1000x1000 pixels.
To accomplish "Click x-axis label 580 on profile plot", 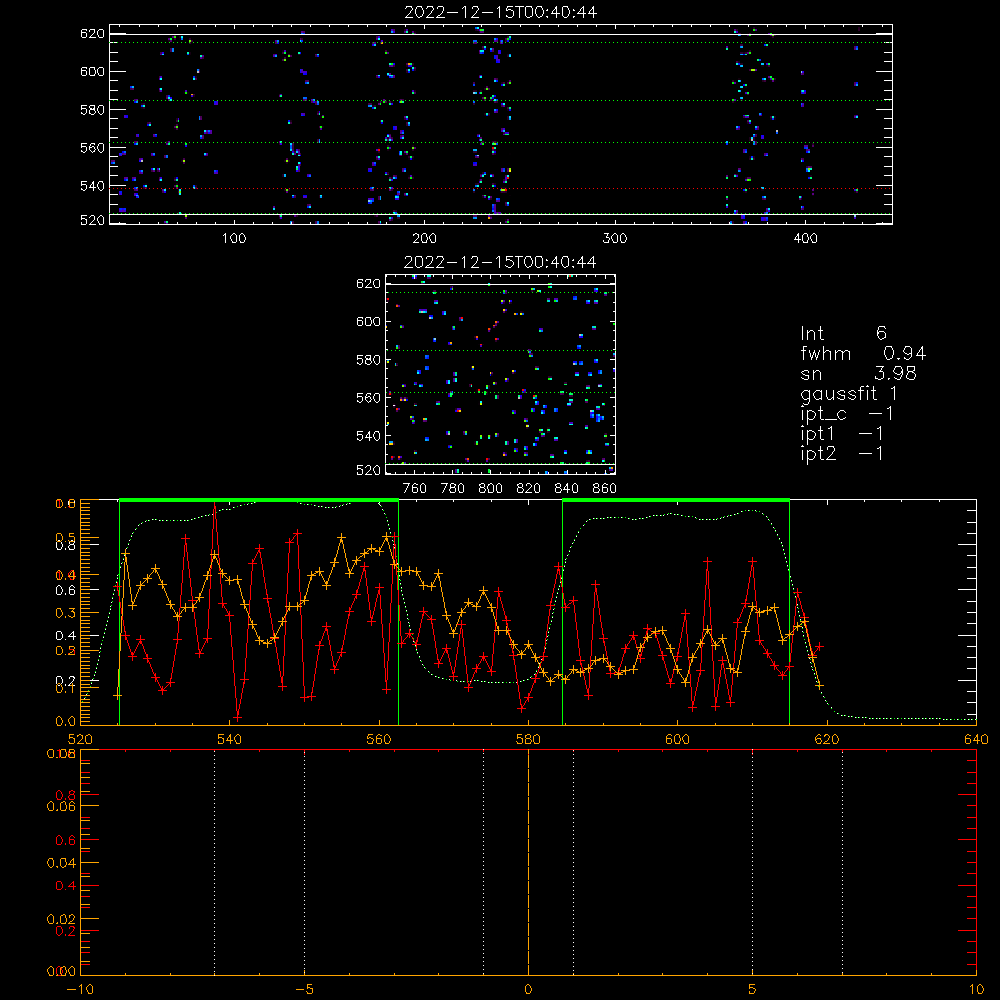I will [x=528, y=740].
